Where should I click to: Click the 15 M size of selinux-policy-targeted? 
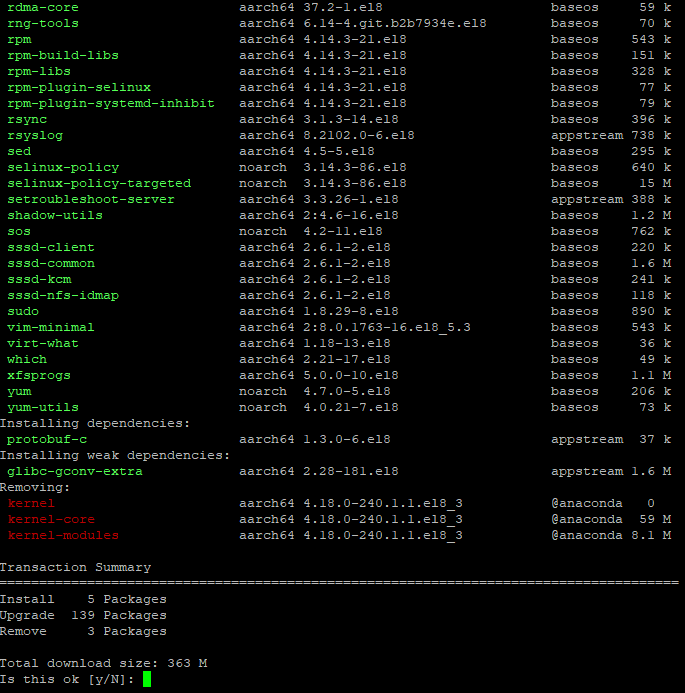tap(655, 183)
